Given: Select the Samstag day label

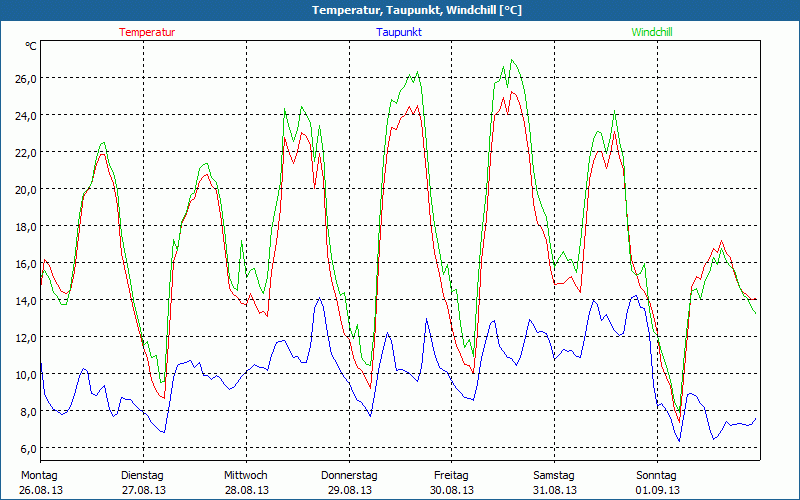Looking at the screenshot, I should [554, 475].
